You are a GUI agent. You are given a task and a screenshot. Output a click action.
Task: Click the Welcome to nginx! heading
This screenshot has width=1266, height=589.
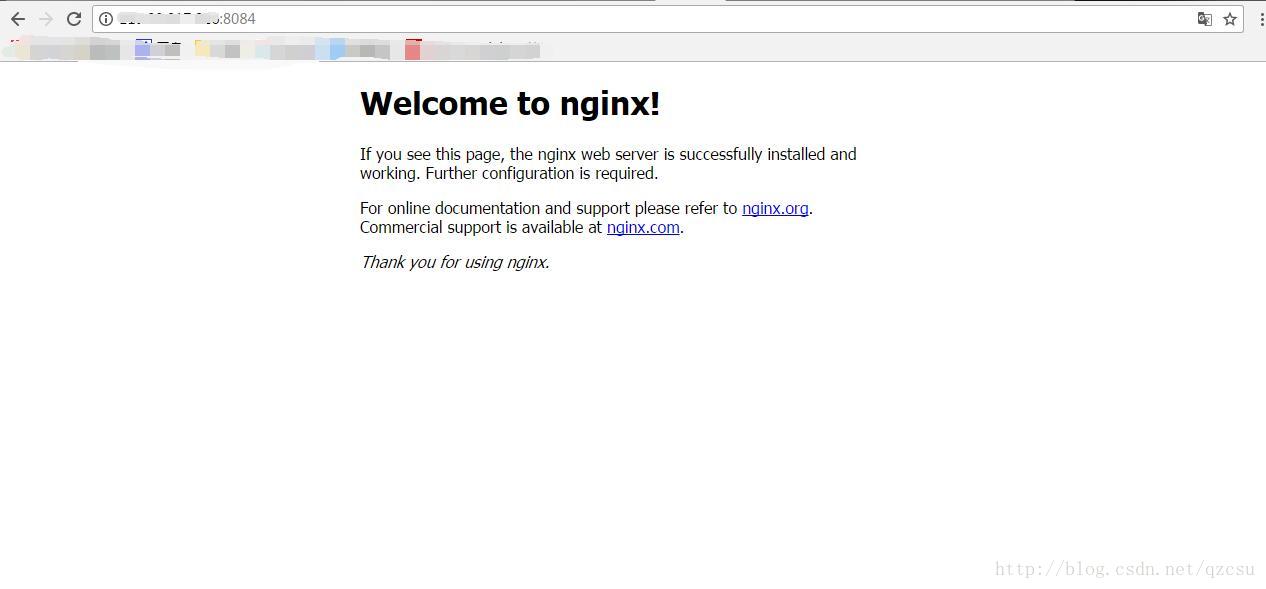pyautogui.click(x=510, y=103)
